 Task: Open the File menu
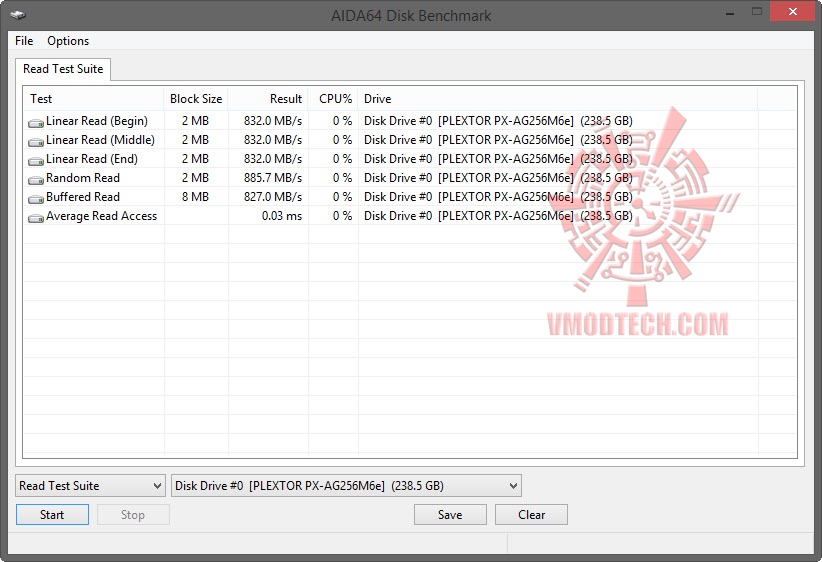coord(24,41)
